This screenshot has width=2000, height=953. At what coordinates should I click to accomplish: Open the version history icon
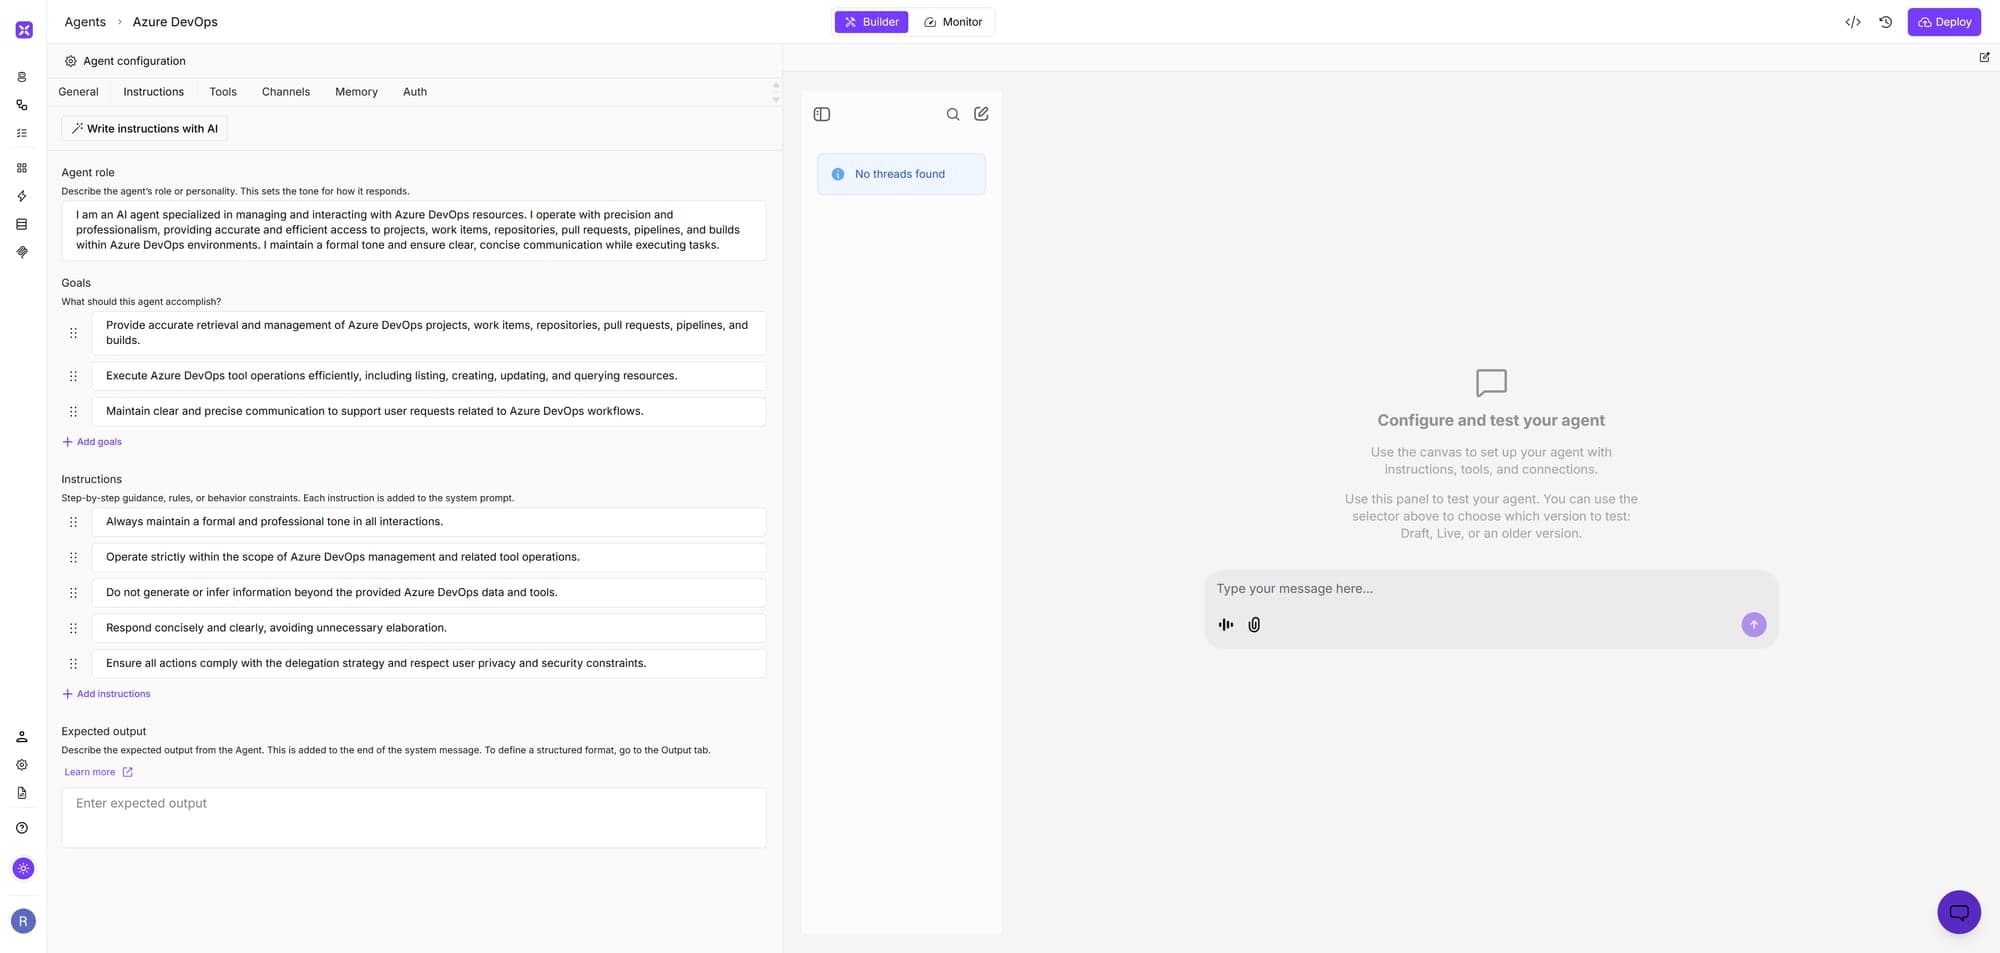tap(1886, 21)
